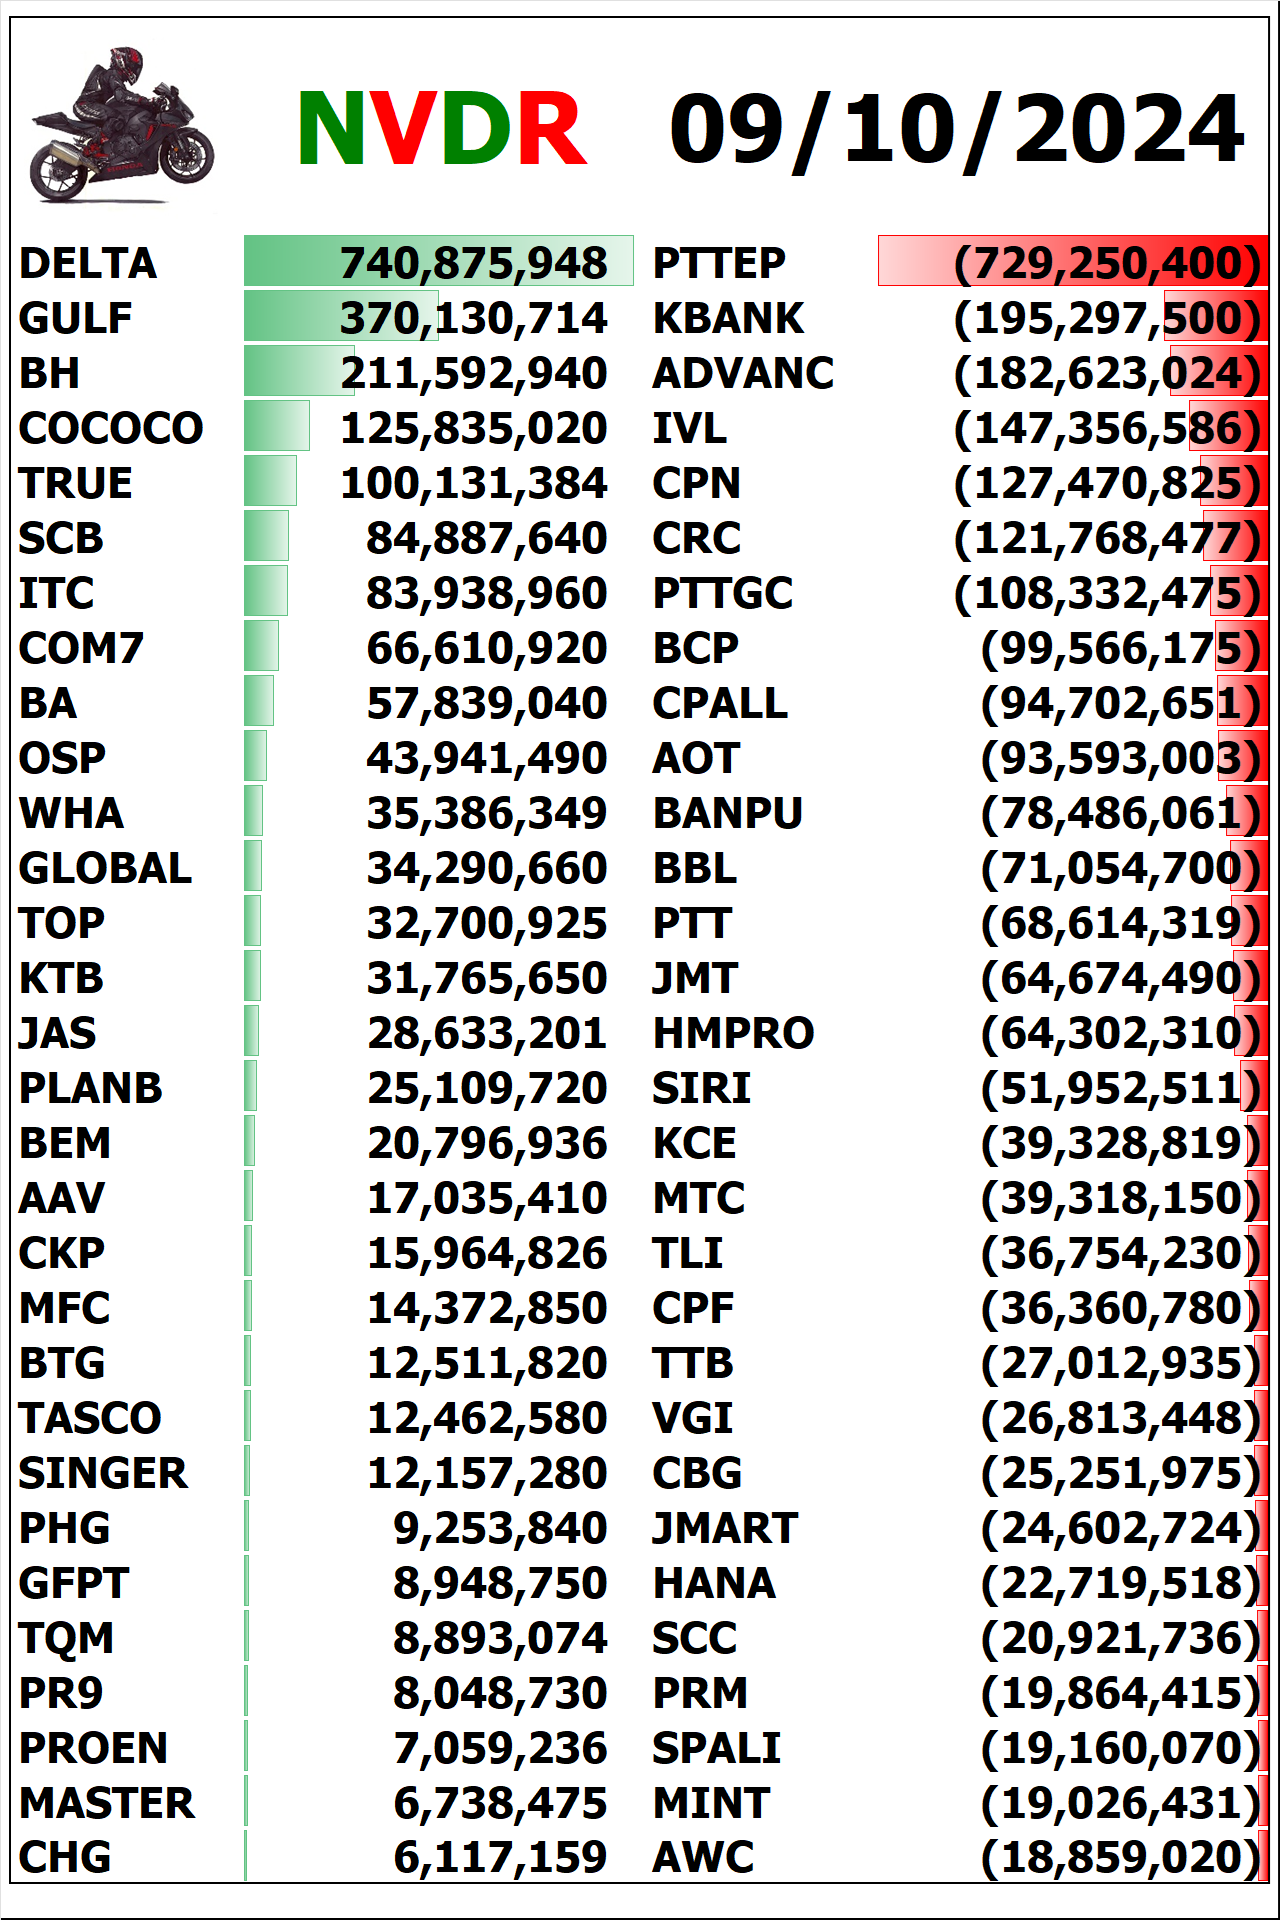The image size is (1280, 1920).
Task: Click the GULF value 370,130,714
Action: coord(473,318)
